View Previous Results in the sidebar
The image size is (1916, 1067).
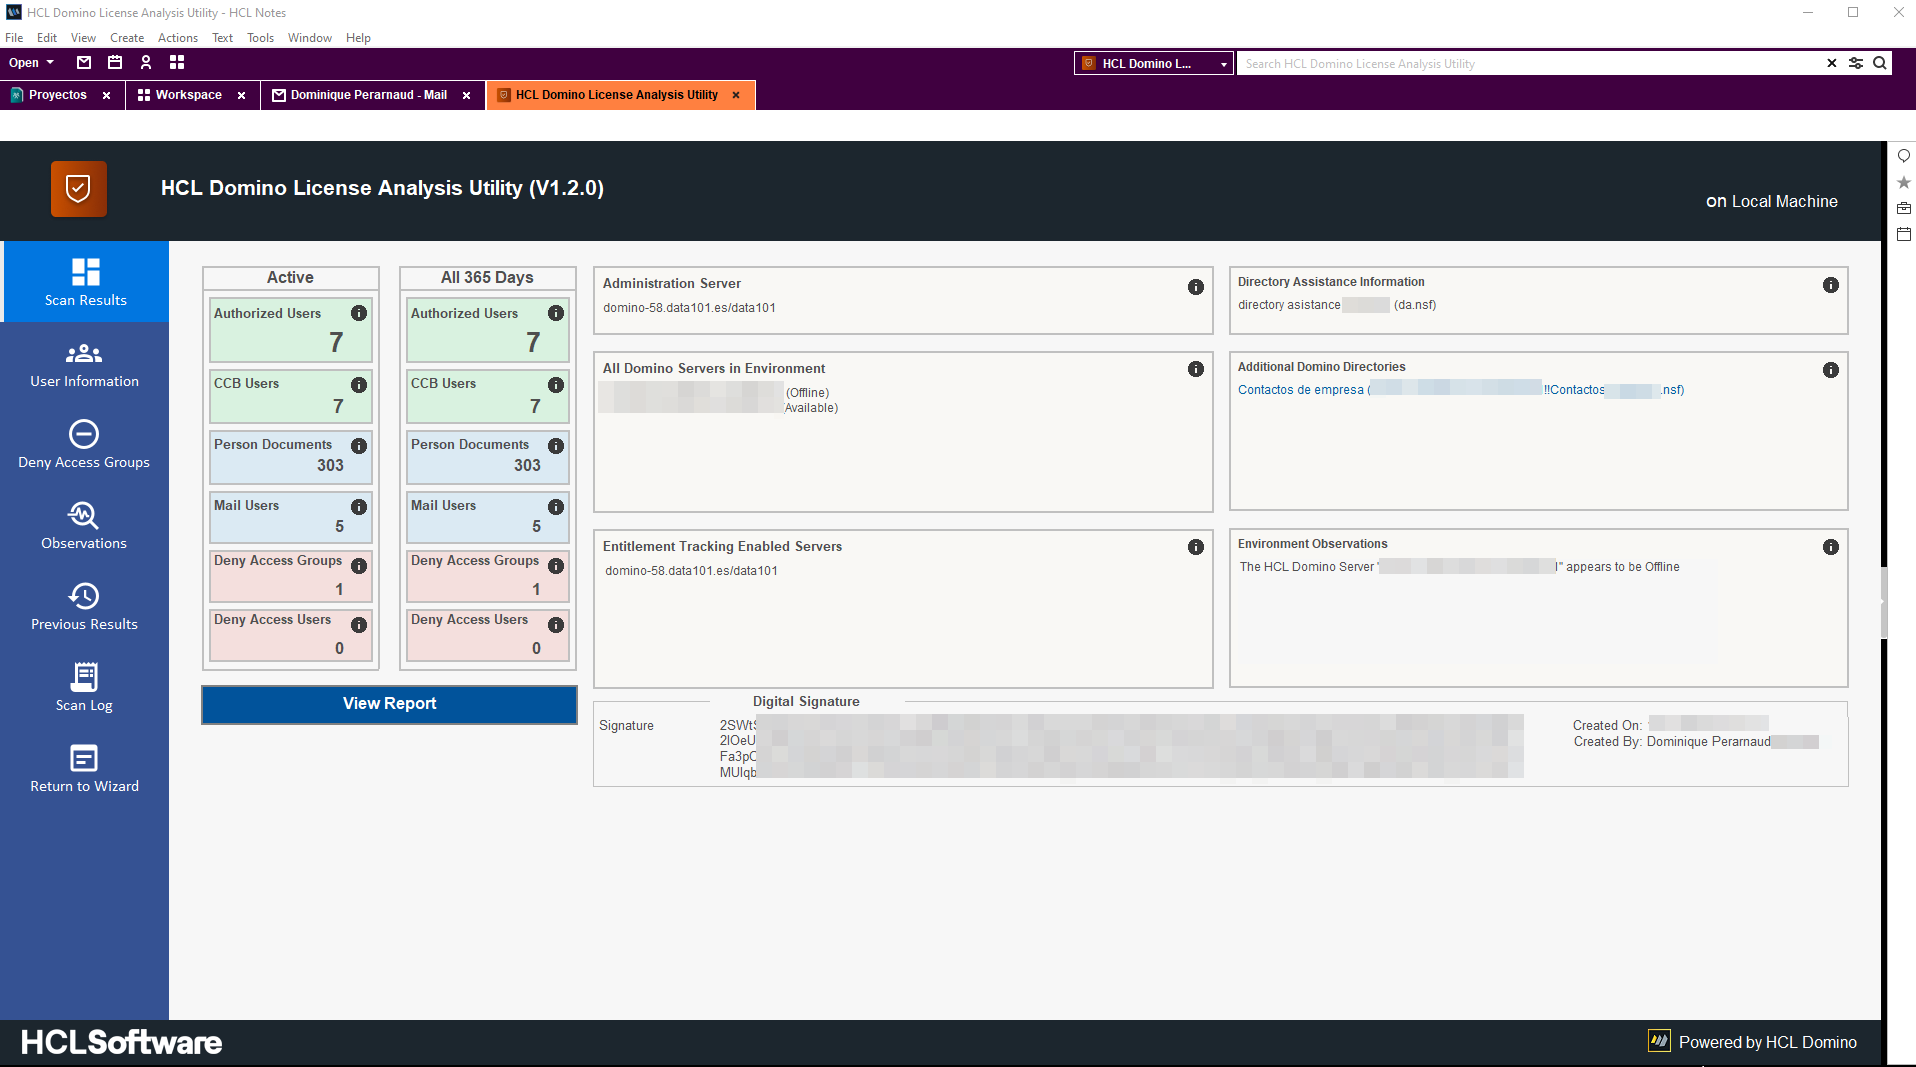pos(85,607)
